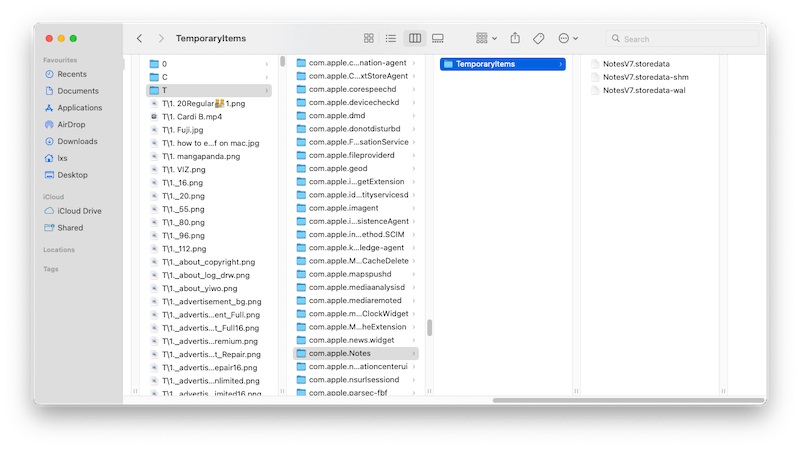
Task: Open Applications in the sidebar
Action: click(x=80, y=108)
